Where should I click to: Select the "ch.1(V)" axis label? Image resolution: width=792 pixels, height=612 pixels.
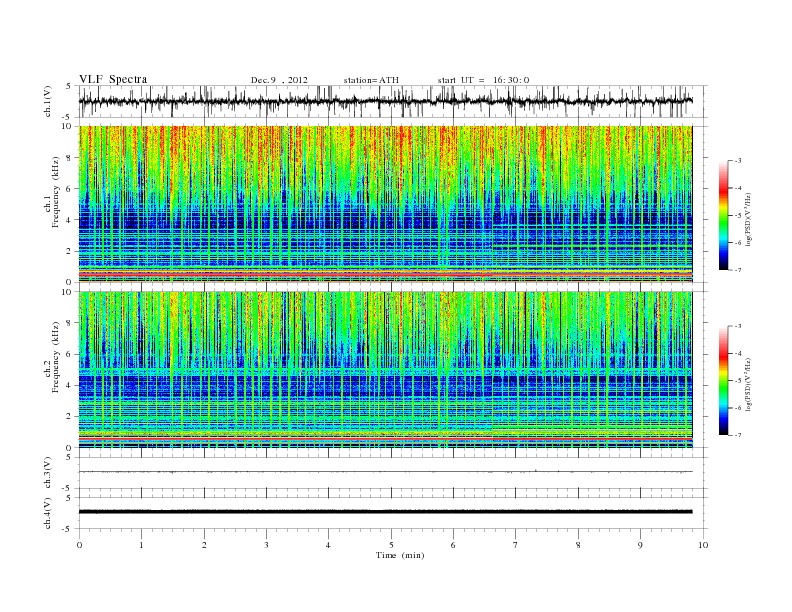coord(48,101)
